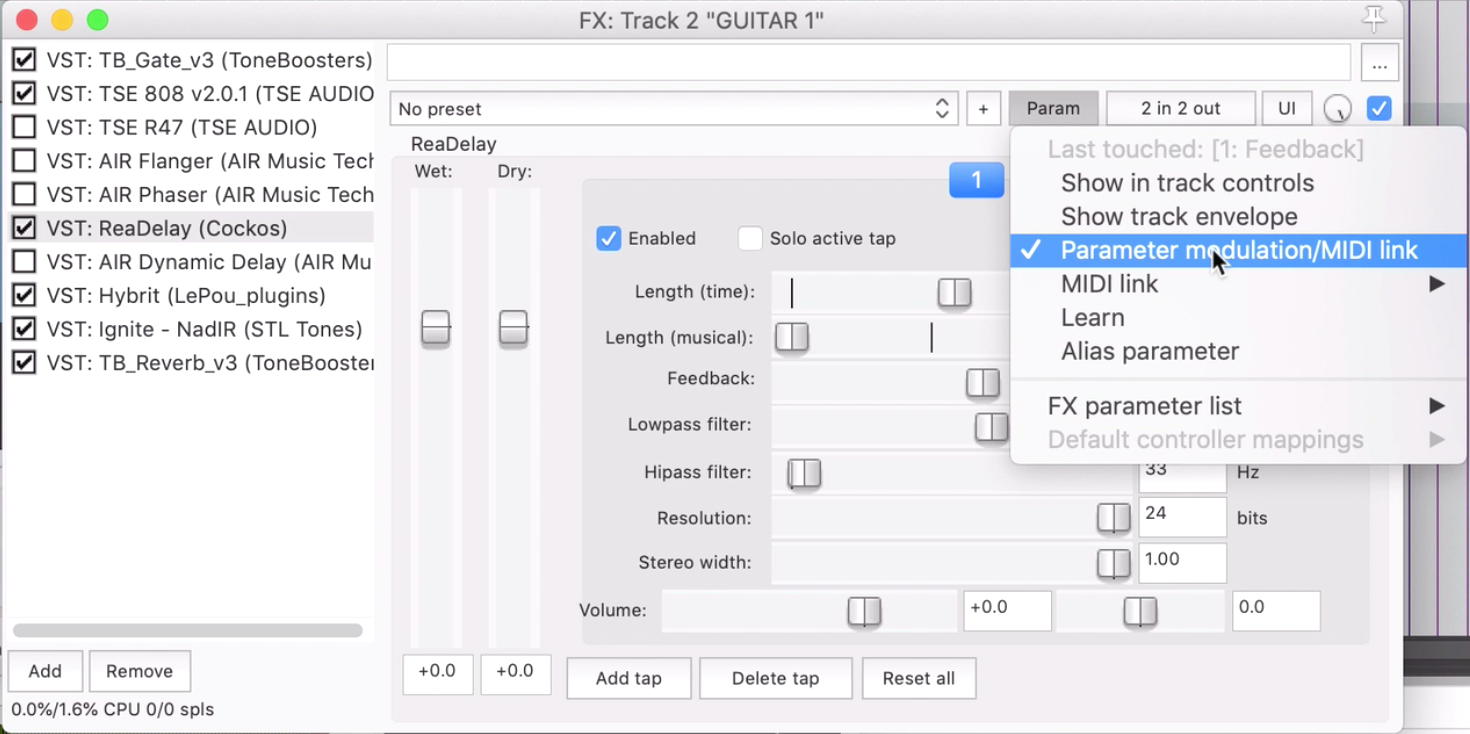Save a new preset with the + icon
The image size is (1470, 734).
tap(983, 108)
